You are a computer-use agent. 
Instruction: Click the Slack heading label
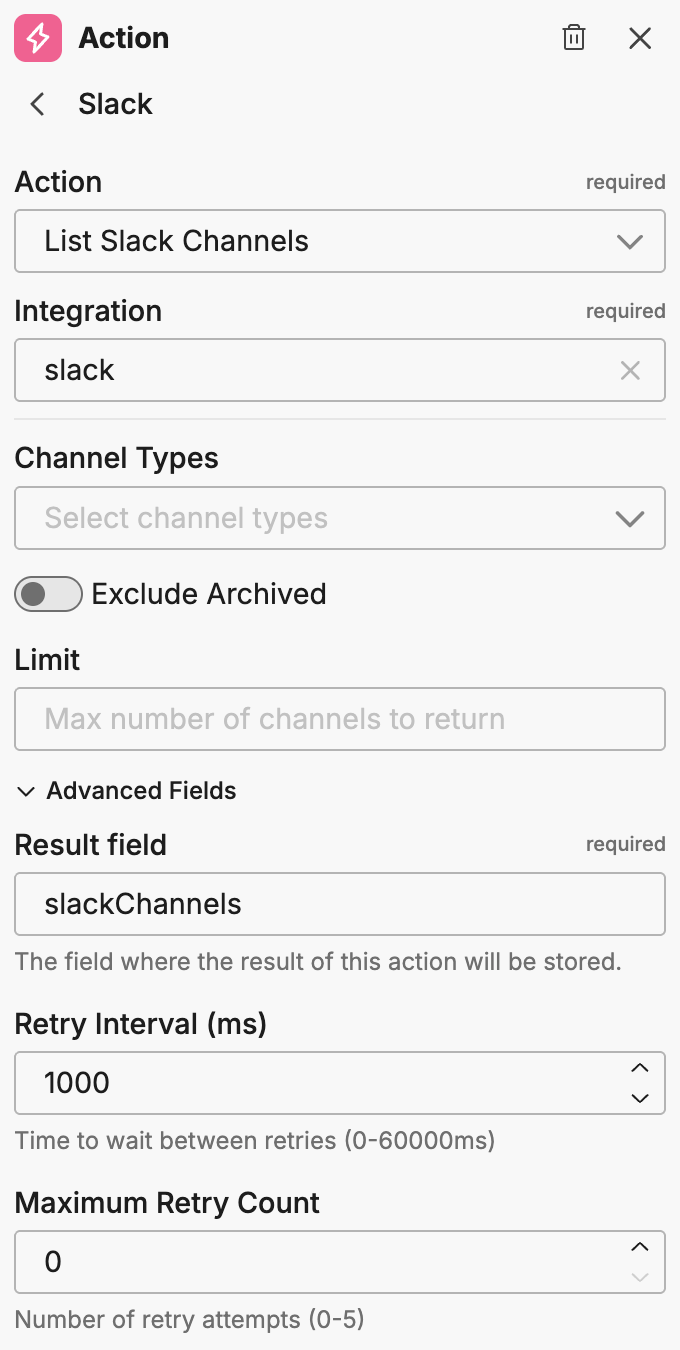click(x=115, y=104)
